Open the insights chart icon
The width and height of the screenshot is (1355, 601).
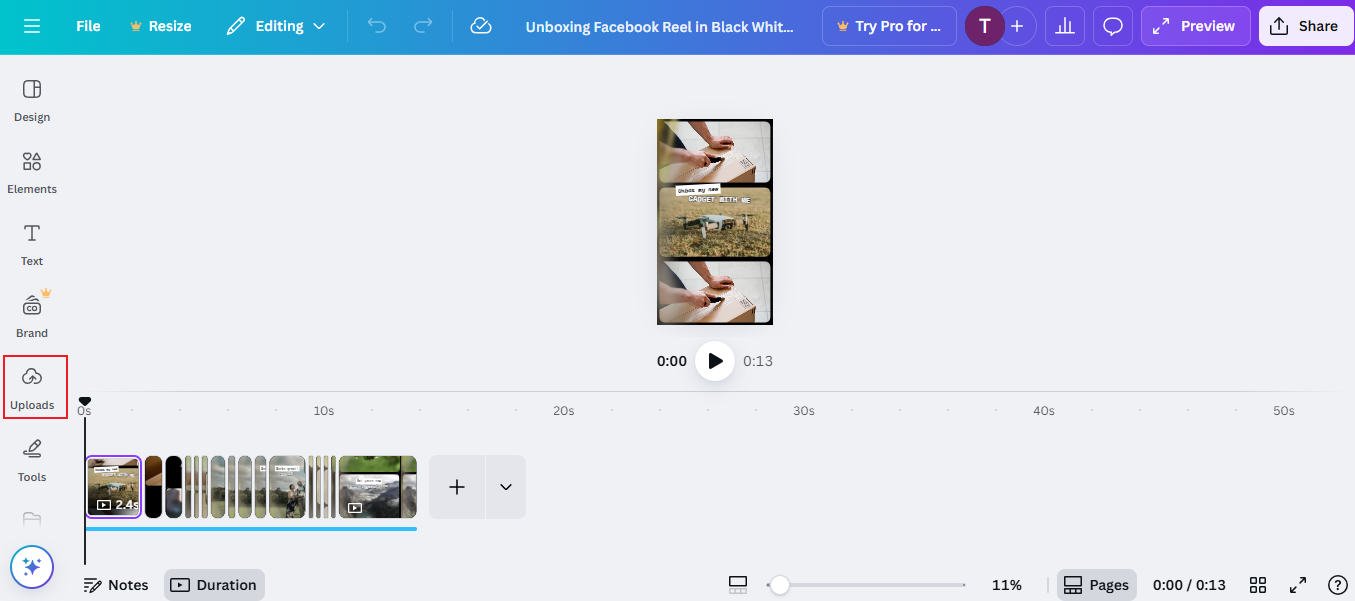pos(1064,26)
